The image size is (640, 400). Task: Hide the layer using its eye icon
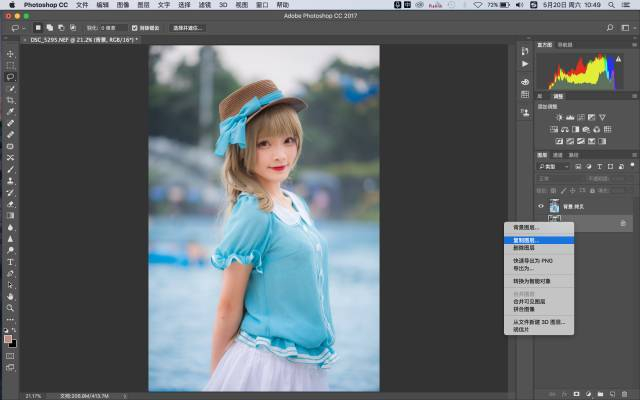point(542,205)
